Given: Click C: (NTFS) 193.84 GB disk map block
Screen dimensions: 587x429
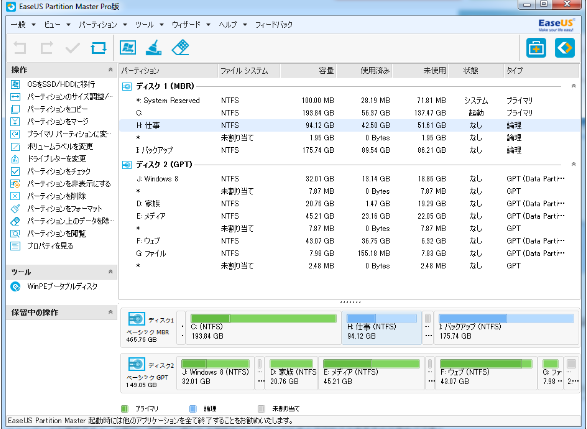Looking at the screenshot, I should (x=264, y=328).
